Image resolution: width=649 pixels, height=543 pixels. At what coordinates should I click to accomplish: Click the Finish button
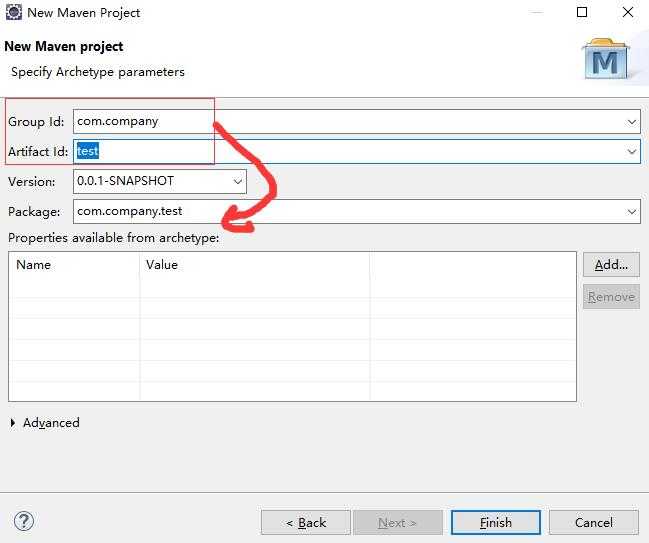point(495,523)
